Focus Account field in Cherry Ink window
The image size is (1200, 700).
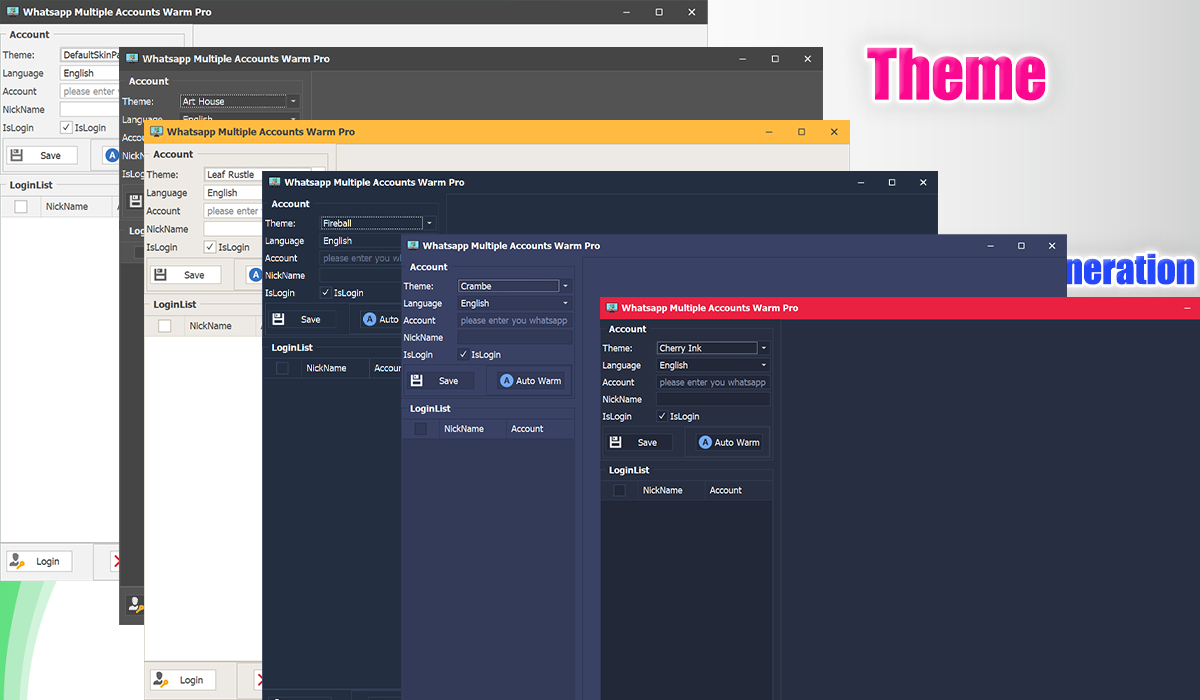[713, 382]
